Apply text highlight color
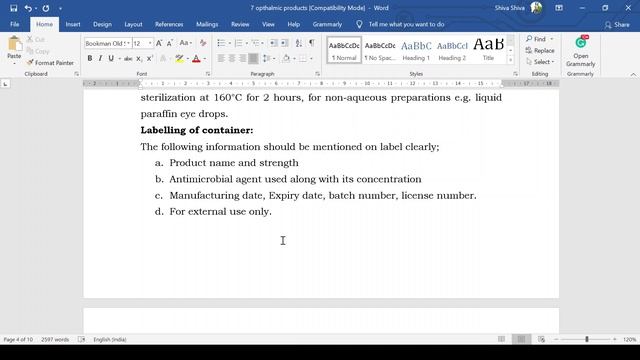The width and height of the screenshot is (640, 360). click(x=179, y=59)
